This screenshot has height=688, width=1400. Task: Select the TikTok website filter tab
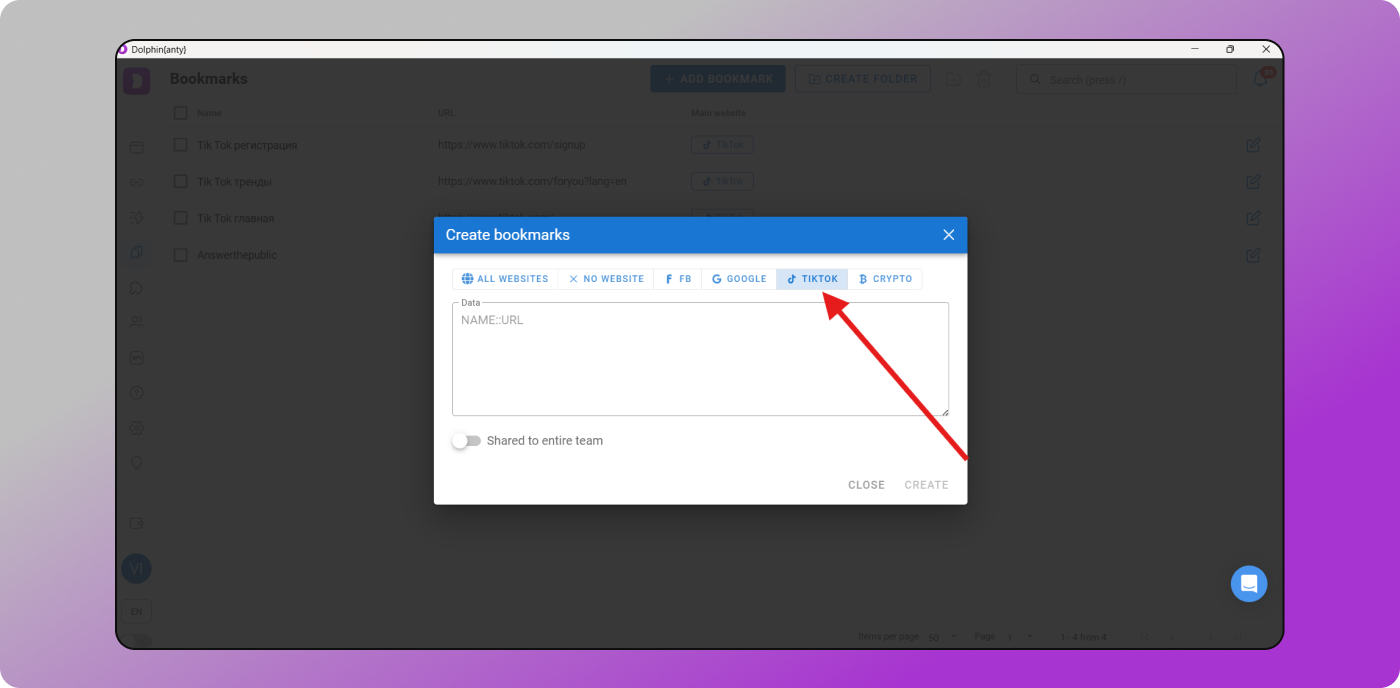point(812,279)
